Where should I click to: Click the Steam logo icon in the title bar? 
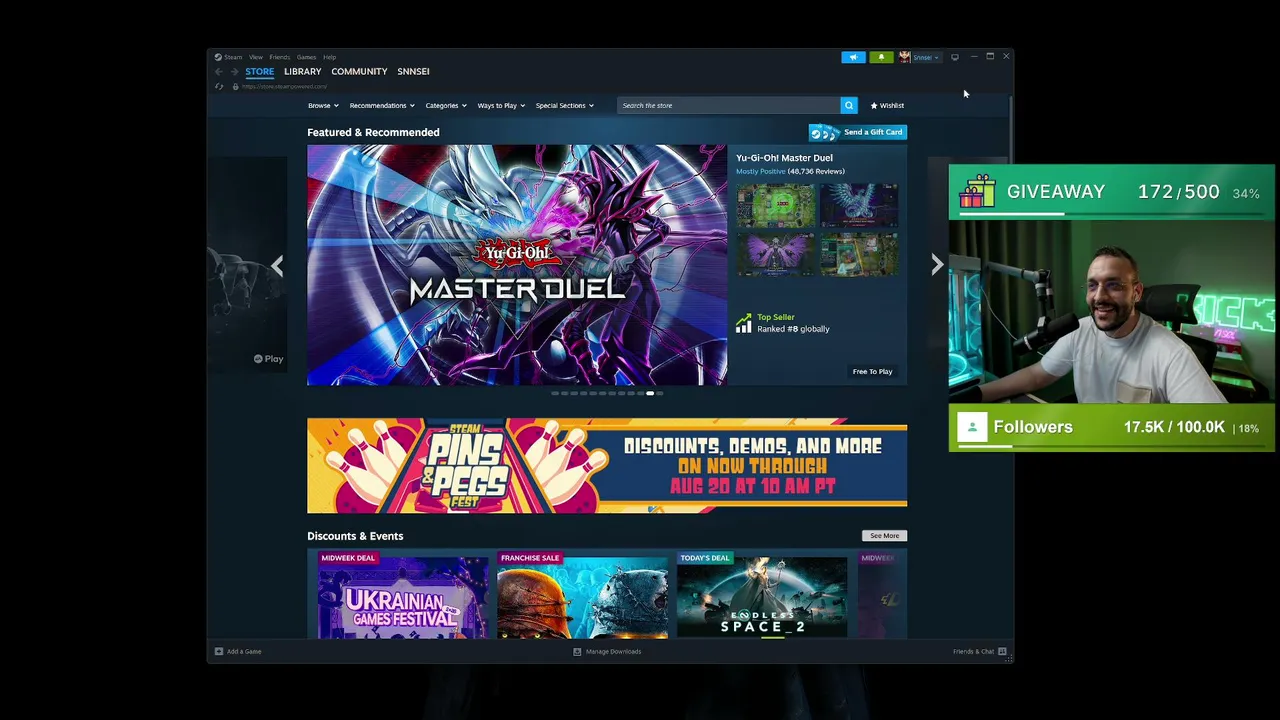(x=218, y=57)
